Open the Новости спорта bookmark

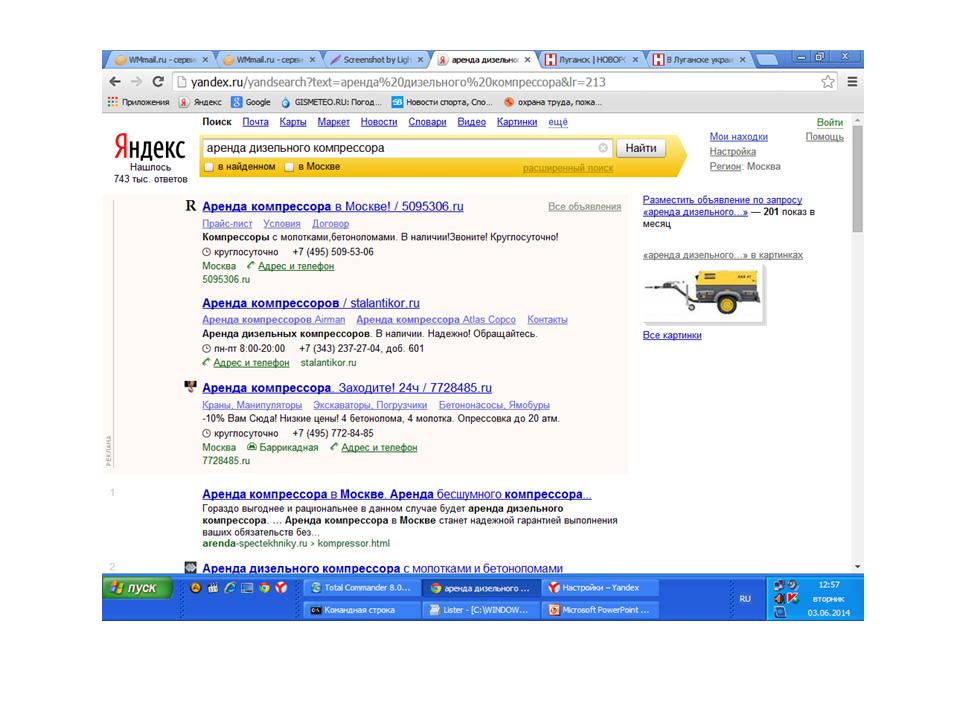(x=442, y=102)
